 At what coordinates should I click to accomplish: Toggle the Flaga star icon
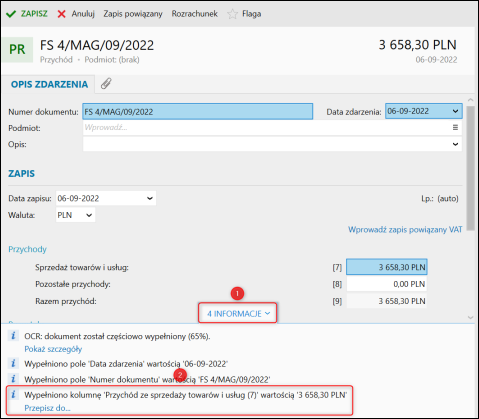232,14
